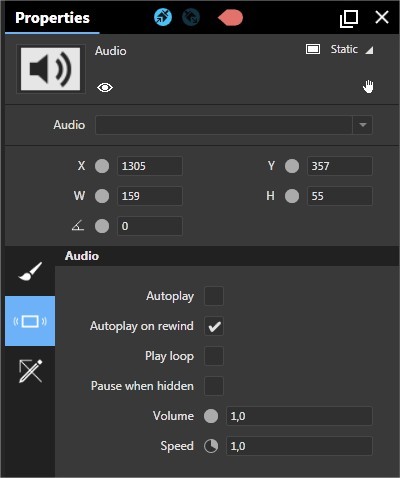Edit the Speed field 1,0

[299, 446]
